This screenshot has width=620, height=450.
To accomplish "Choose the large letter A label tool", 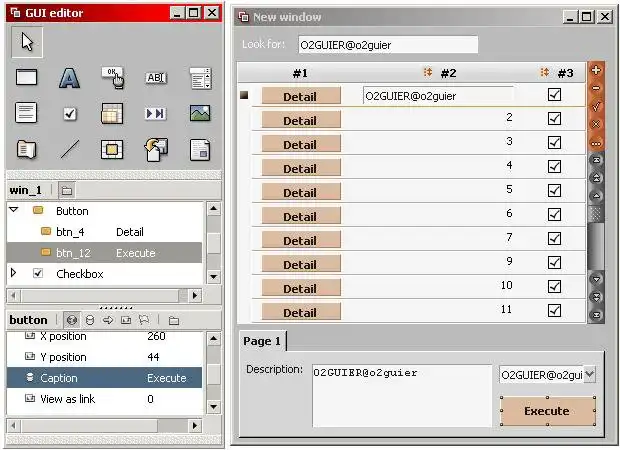I will click(69, 78).
